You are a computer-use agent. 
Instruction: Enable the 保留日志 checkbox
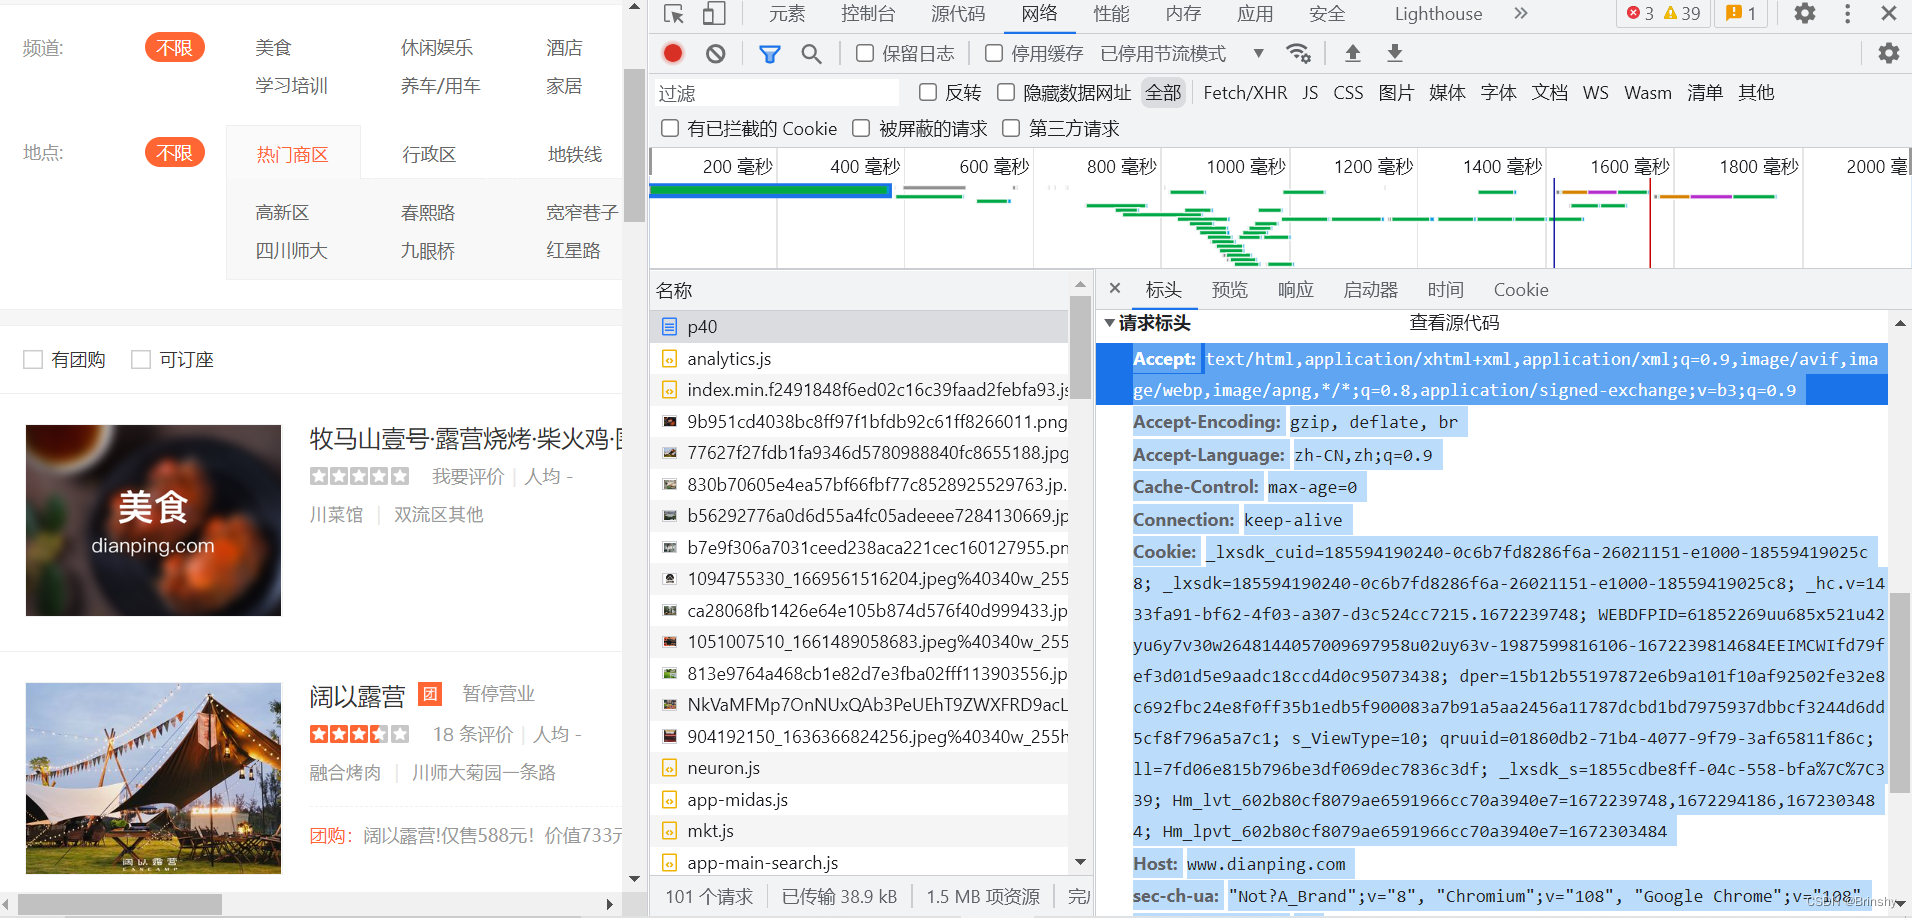coord(864,53)
